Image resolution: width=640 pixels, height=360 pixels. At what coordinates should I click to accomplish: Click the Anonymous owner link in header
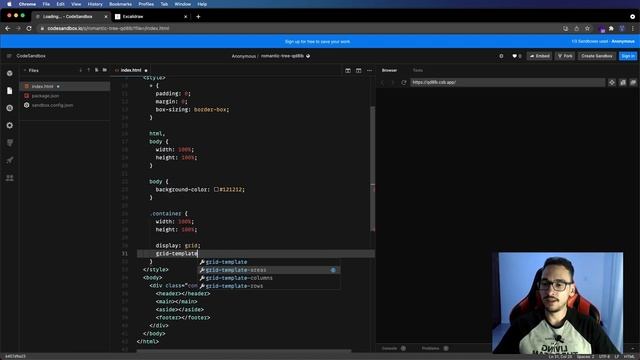click(x=244, y=56)
